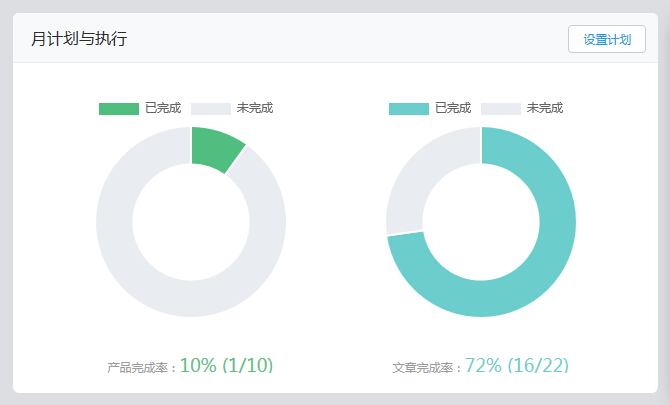The image size is (670, 405).
Task: Select the 月计划与执行 panel title
Action: 79,39
